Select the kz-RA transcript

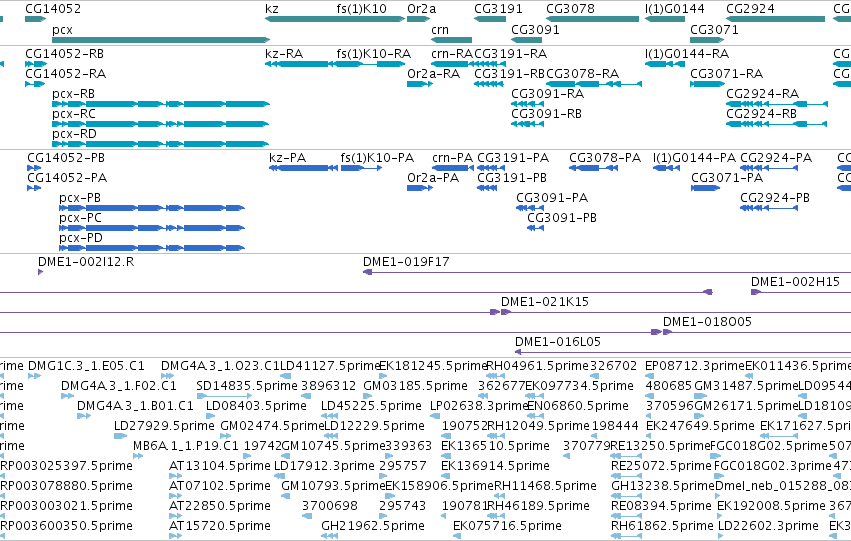(x=300, y=64)
